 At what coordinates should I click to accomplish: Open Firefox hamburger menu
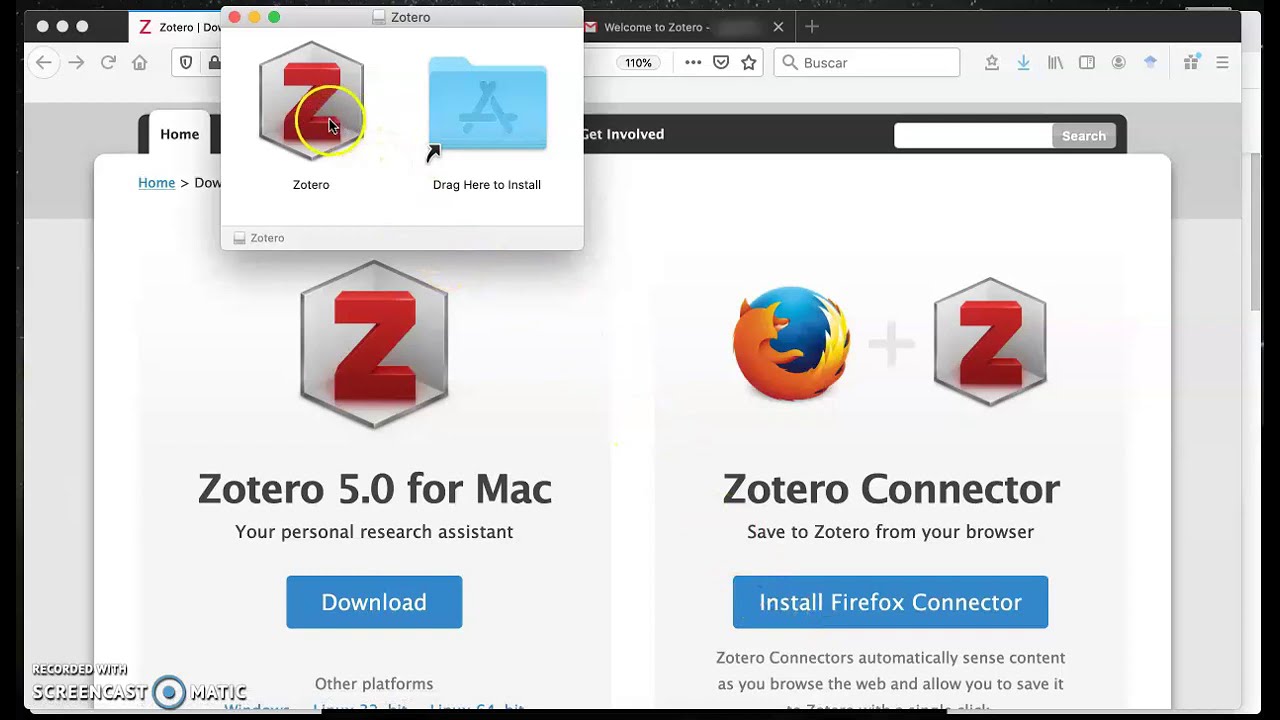tap(1222, 63)
